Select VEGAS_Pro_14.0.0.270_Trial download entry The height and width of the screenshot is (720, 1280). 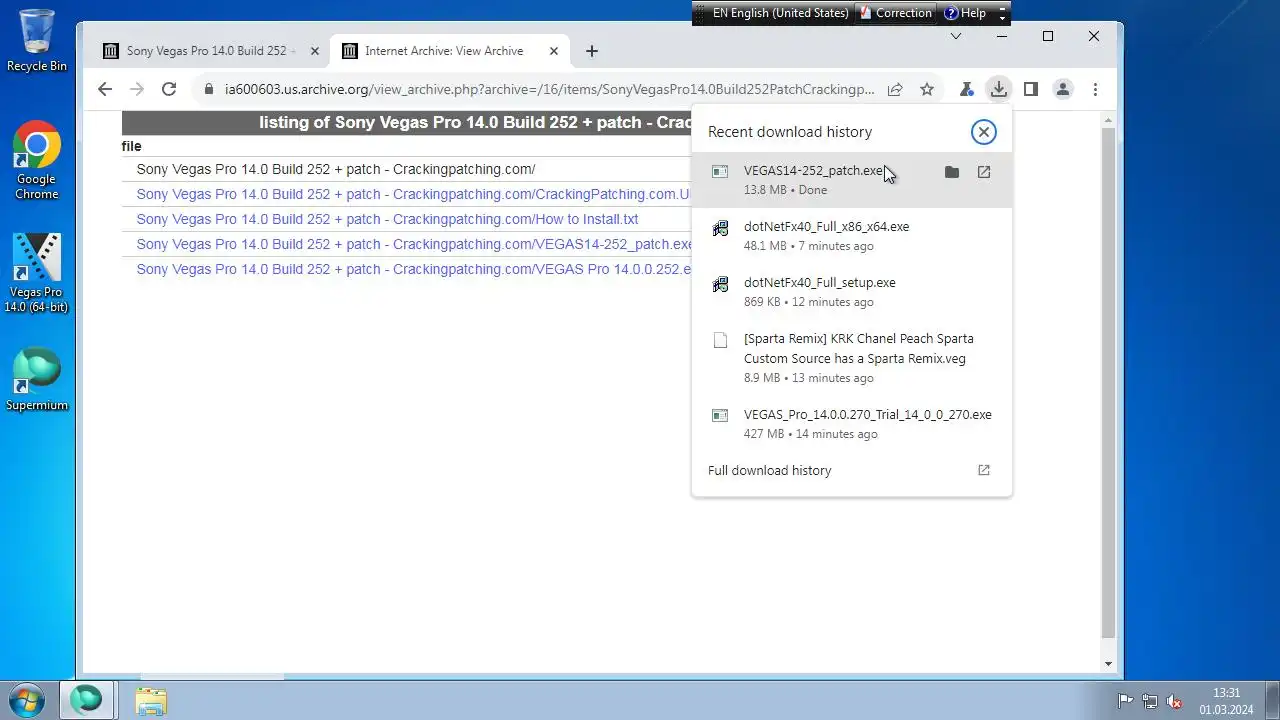[x=852, y=424]
